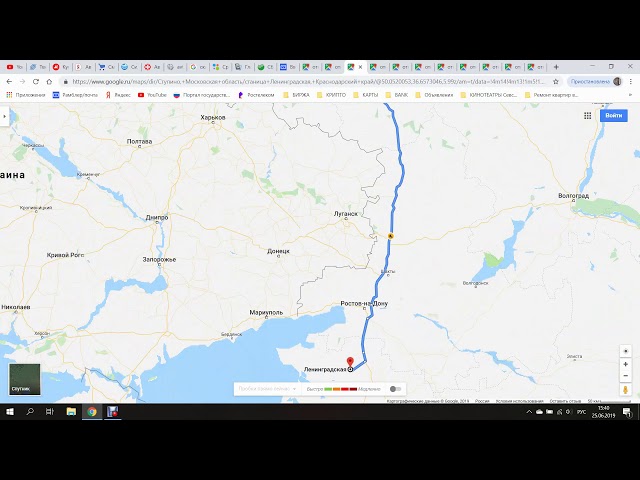Zoom out of the map

[x=625, y=376]
